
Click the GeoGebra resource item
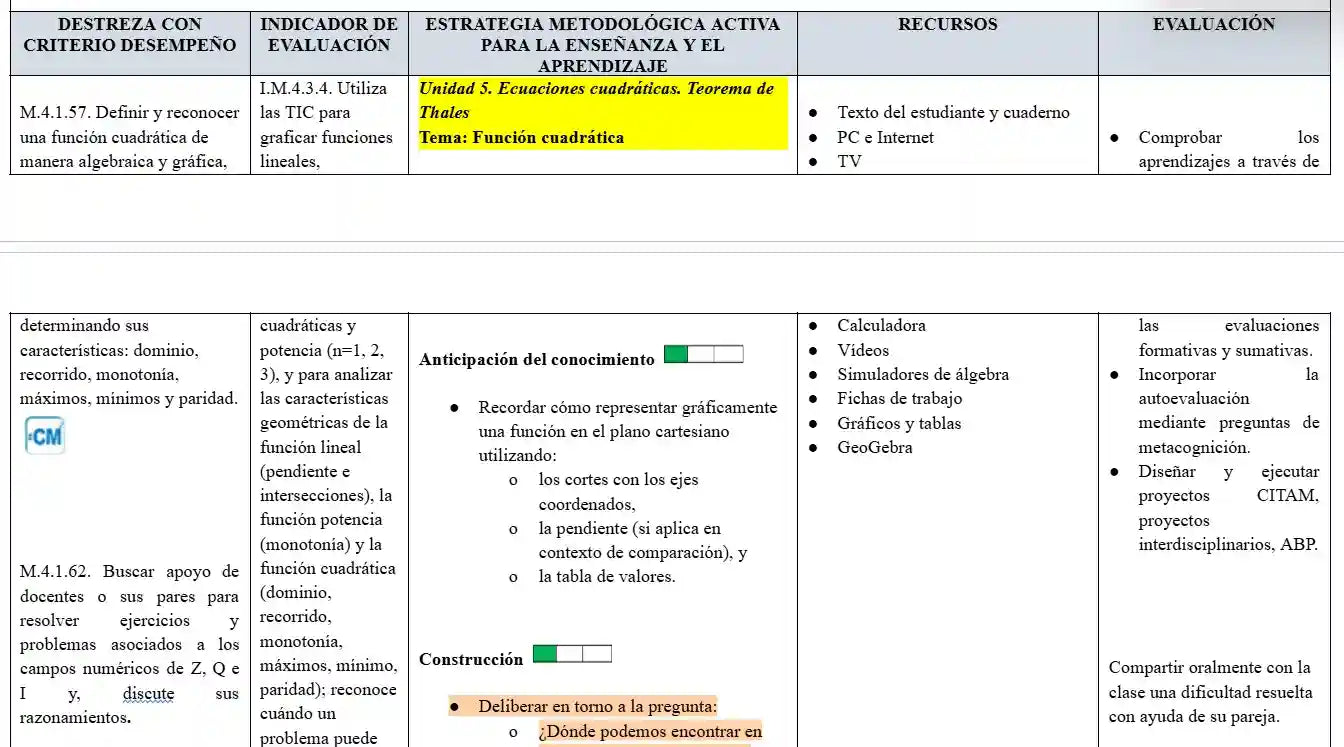coord(874,447)
